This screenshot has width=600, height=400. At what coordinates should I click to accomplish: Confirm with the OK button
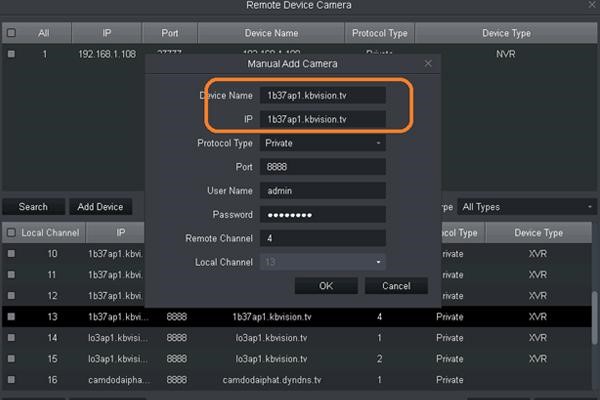(x=326, y=286)
